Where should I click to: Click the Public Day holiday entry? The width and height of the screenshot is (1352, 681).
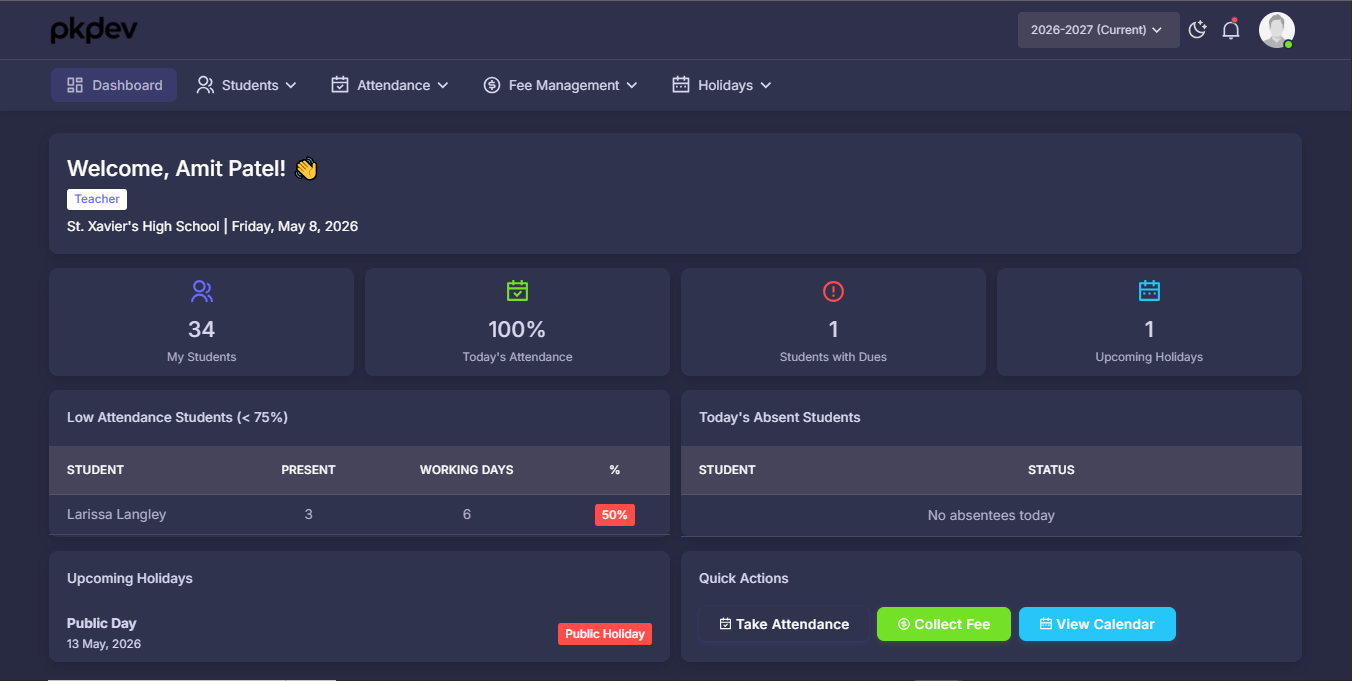102,623
